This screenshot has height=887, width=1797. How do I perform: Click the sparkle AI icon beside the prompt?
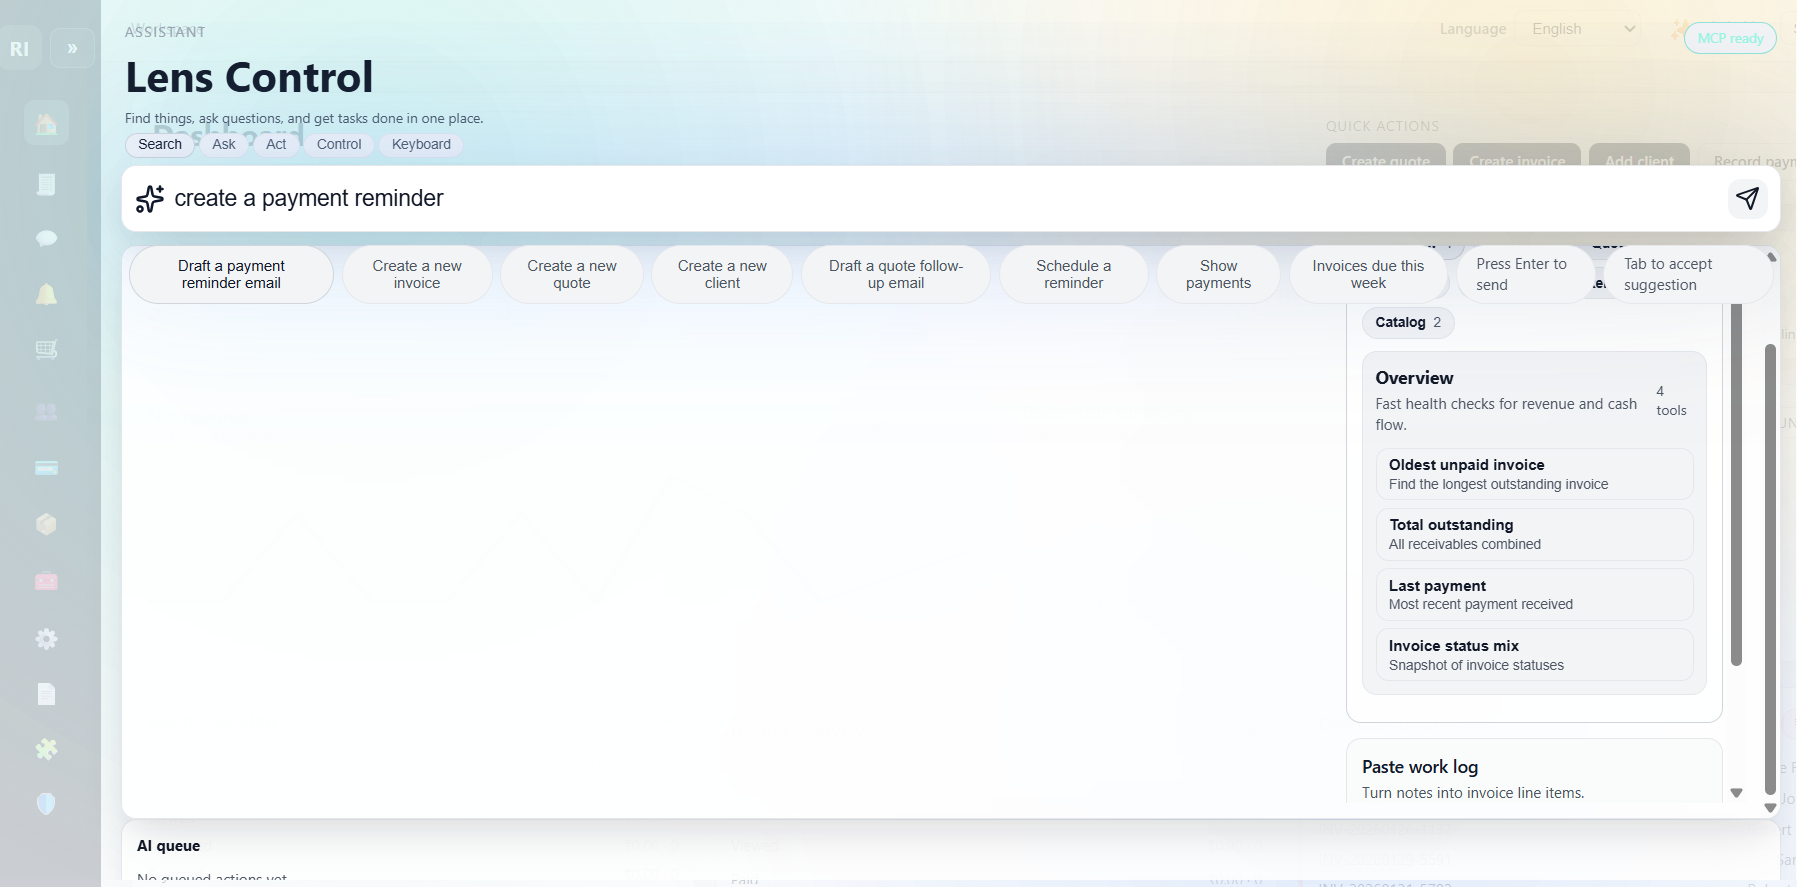[x=150, y=198]
